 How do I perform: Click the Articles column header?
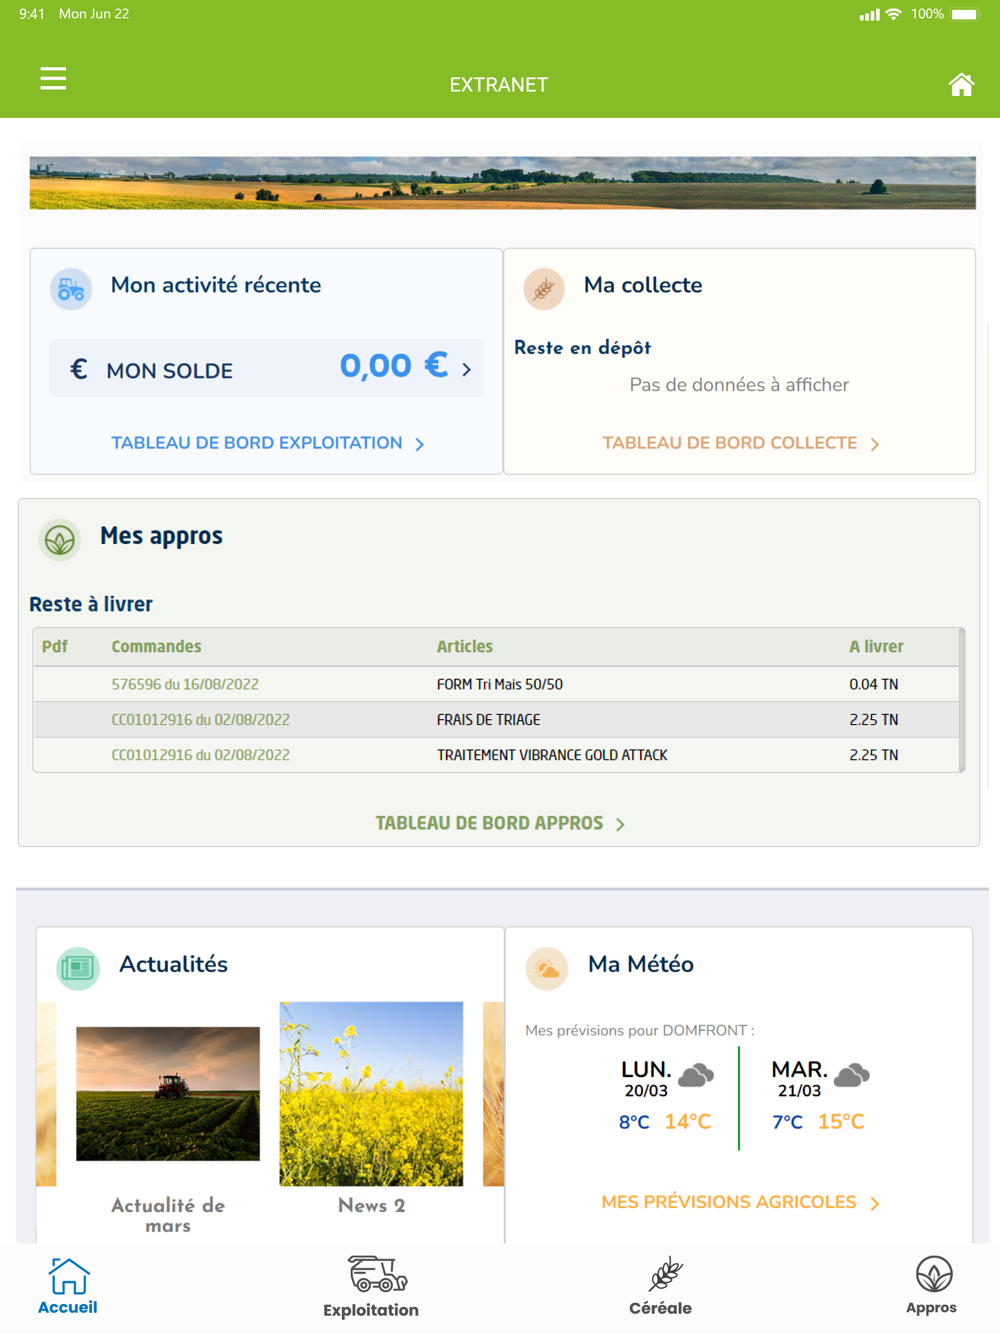click(465, 646)
